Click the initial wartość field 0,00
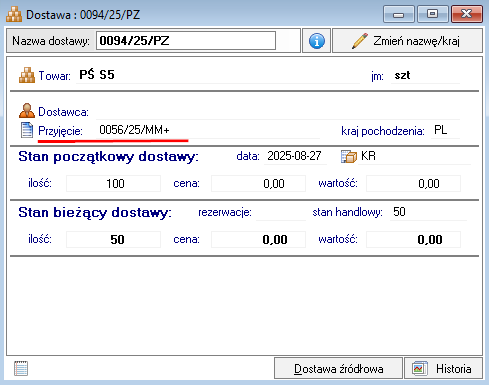The width and height of the screenshot is (489, 385). coord(413,183)
